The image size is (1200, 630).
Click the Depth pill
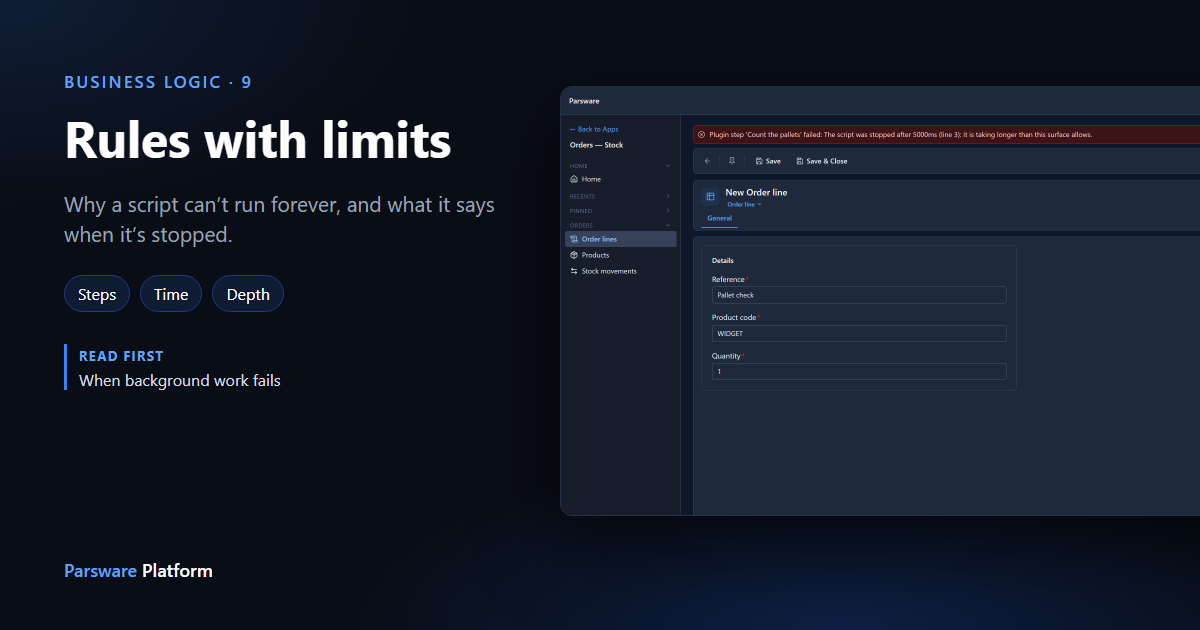tap(248, 294)
